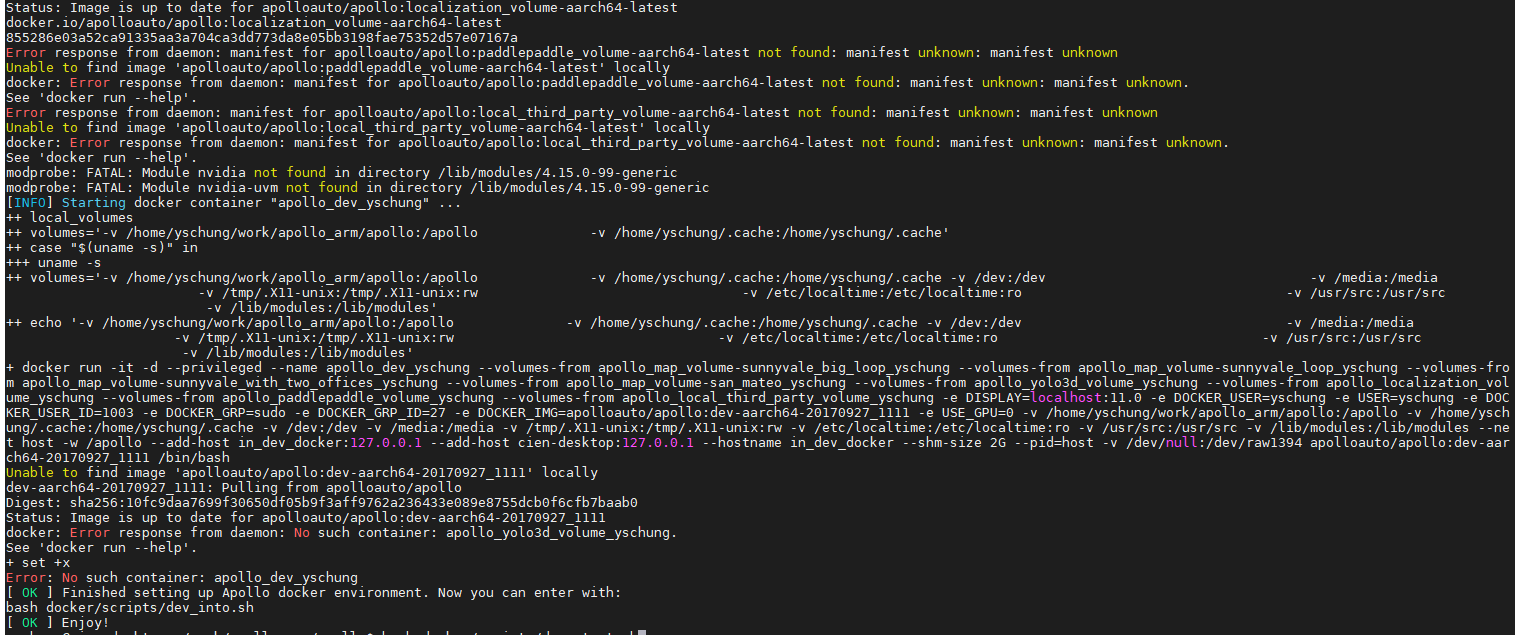The width and height of the screenshot is (1516, 635).
Task: Click "docker: Error response" paddlepaddle_volume line
Action: tap(595, 82)
